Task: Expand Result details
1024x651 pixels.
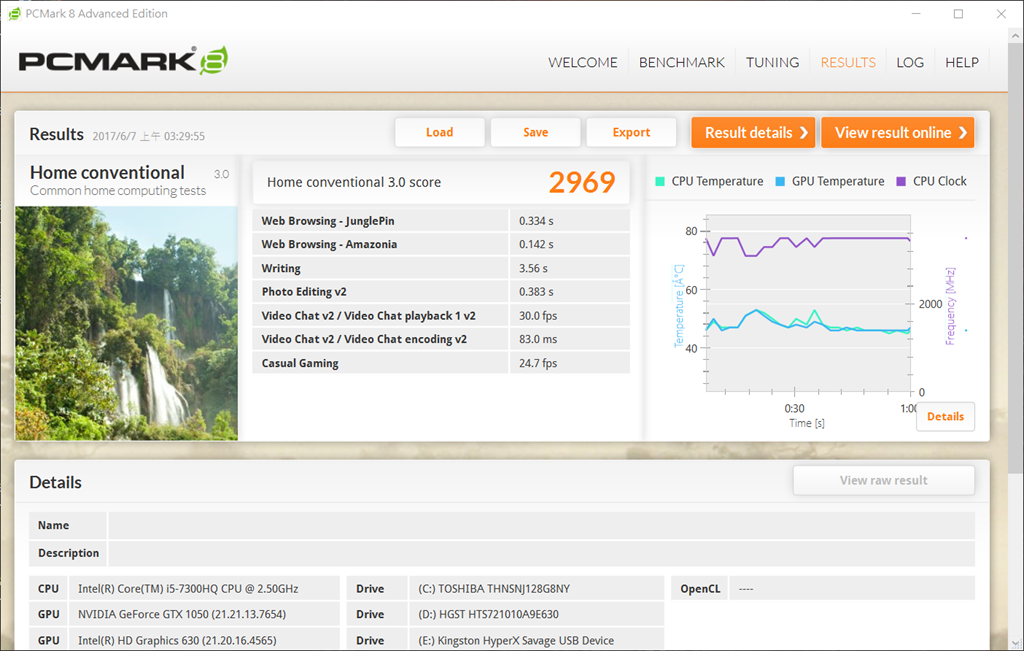Action: [753, 132]
